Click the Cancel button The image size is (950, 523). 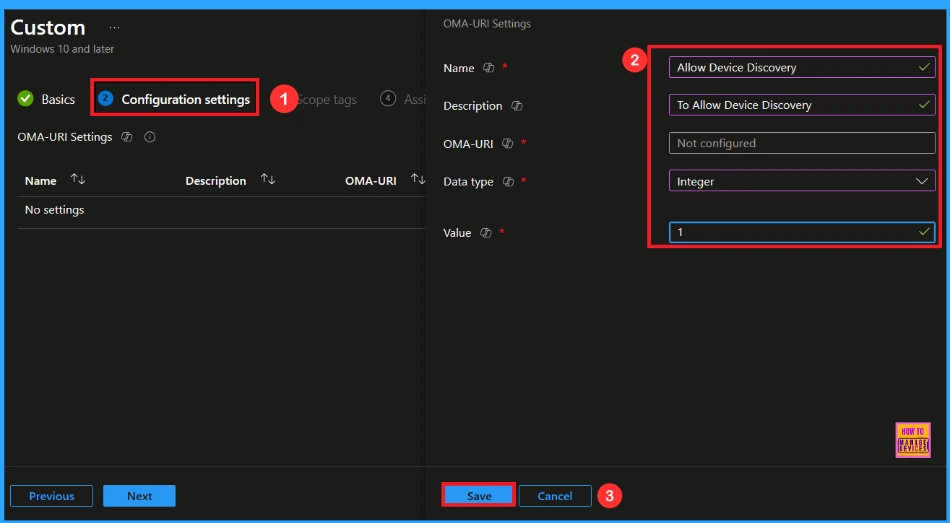tap(555, 496)
